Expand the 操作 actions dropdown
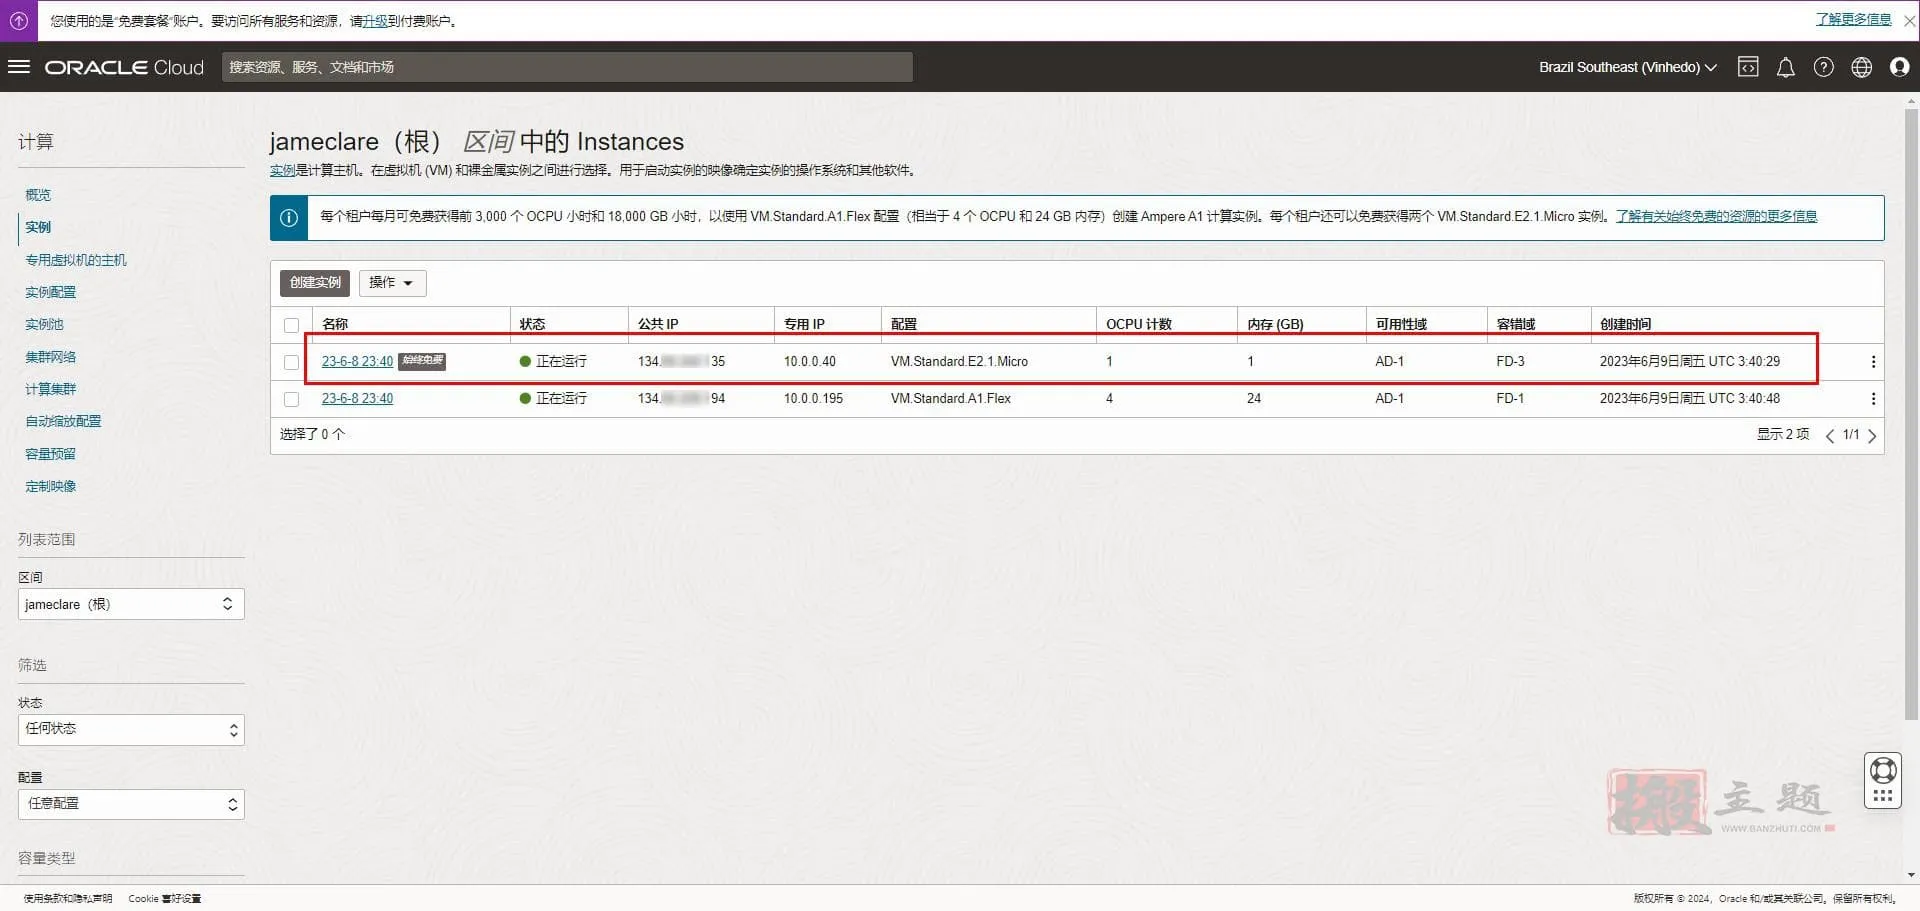Viewport: 1920px width, 911px height. pyautogui.click(x=392, y=283)
